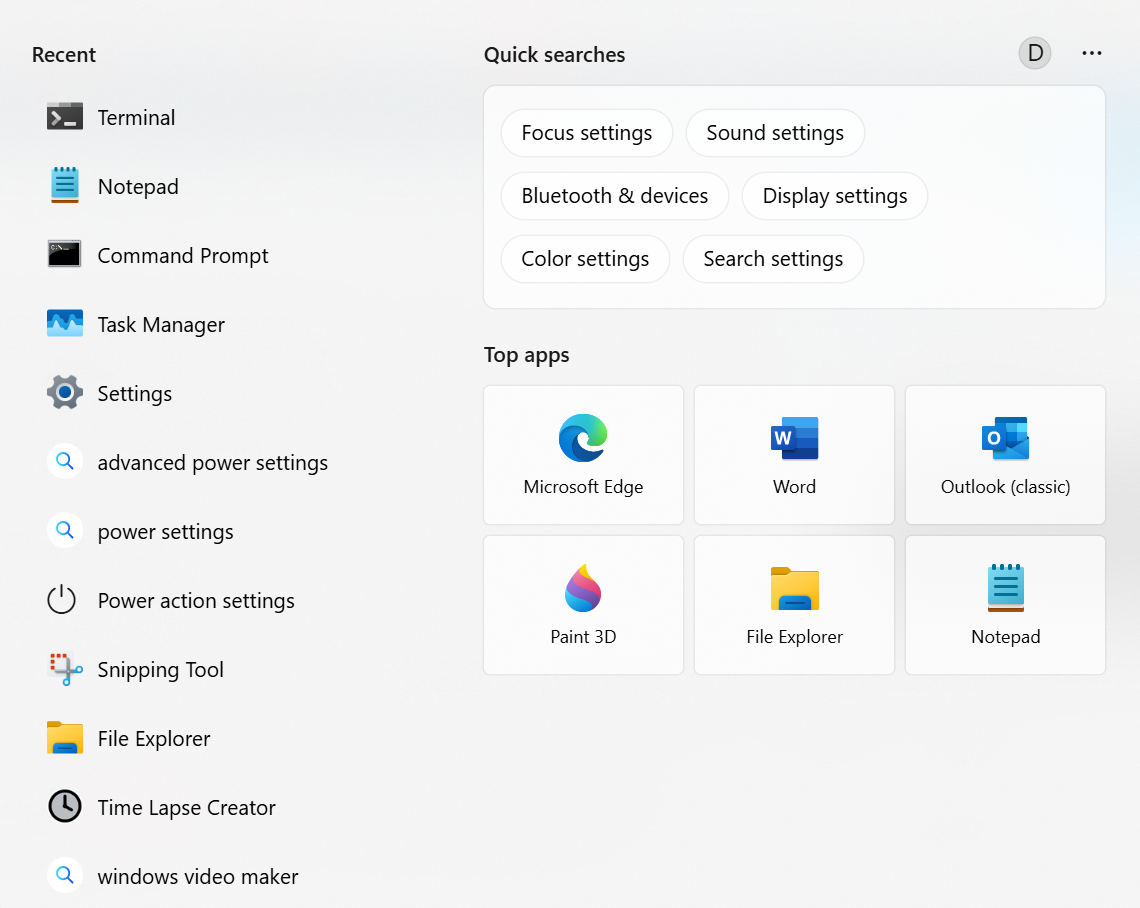
Task: Click the "Outlook (classic)" tile label
Action: (x=1005, y=487)
